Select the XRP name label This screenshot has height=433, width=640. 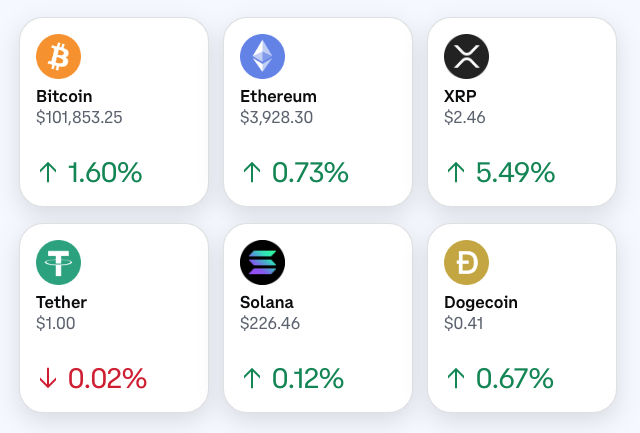pyautogui.click(x=460, y=97)
